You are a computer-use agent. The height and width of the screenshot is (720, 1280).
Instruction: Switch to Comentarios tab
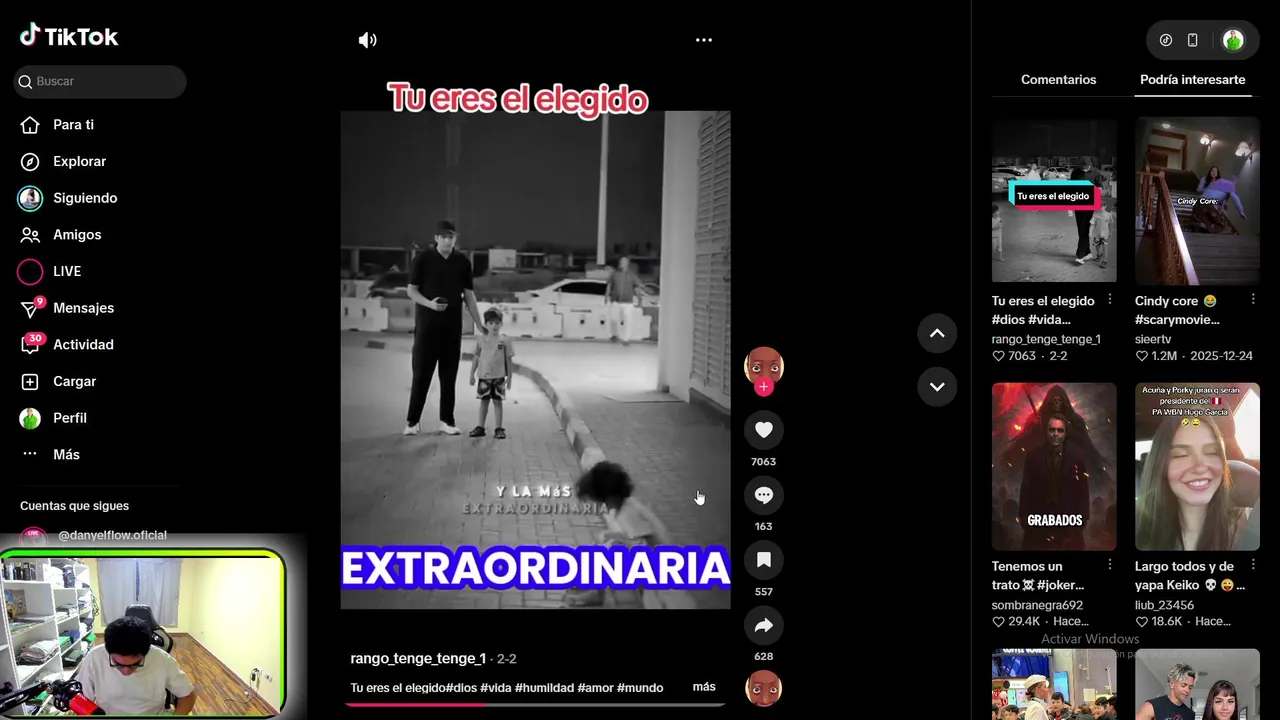pos(1058,80)
